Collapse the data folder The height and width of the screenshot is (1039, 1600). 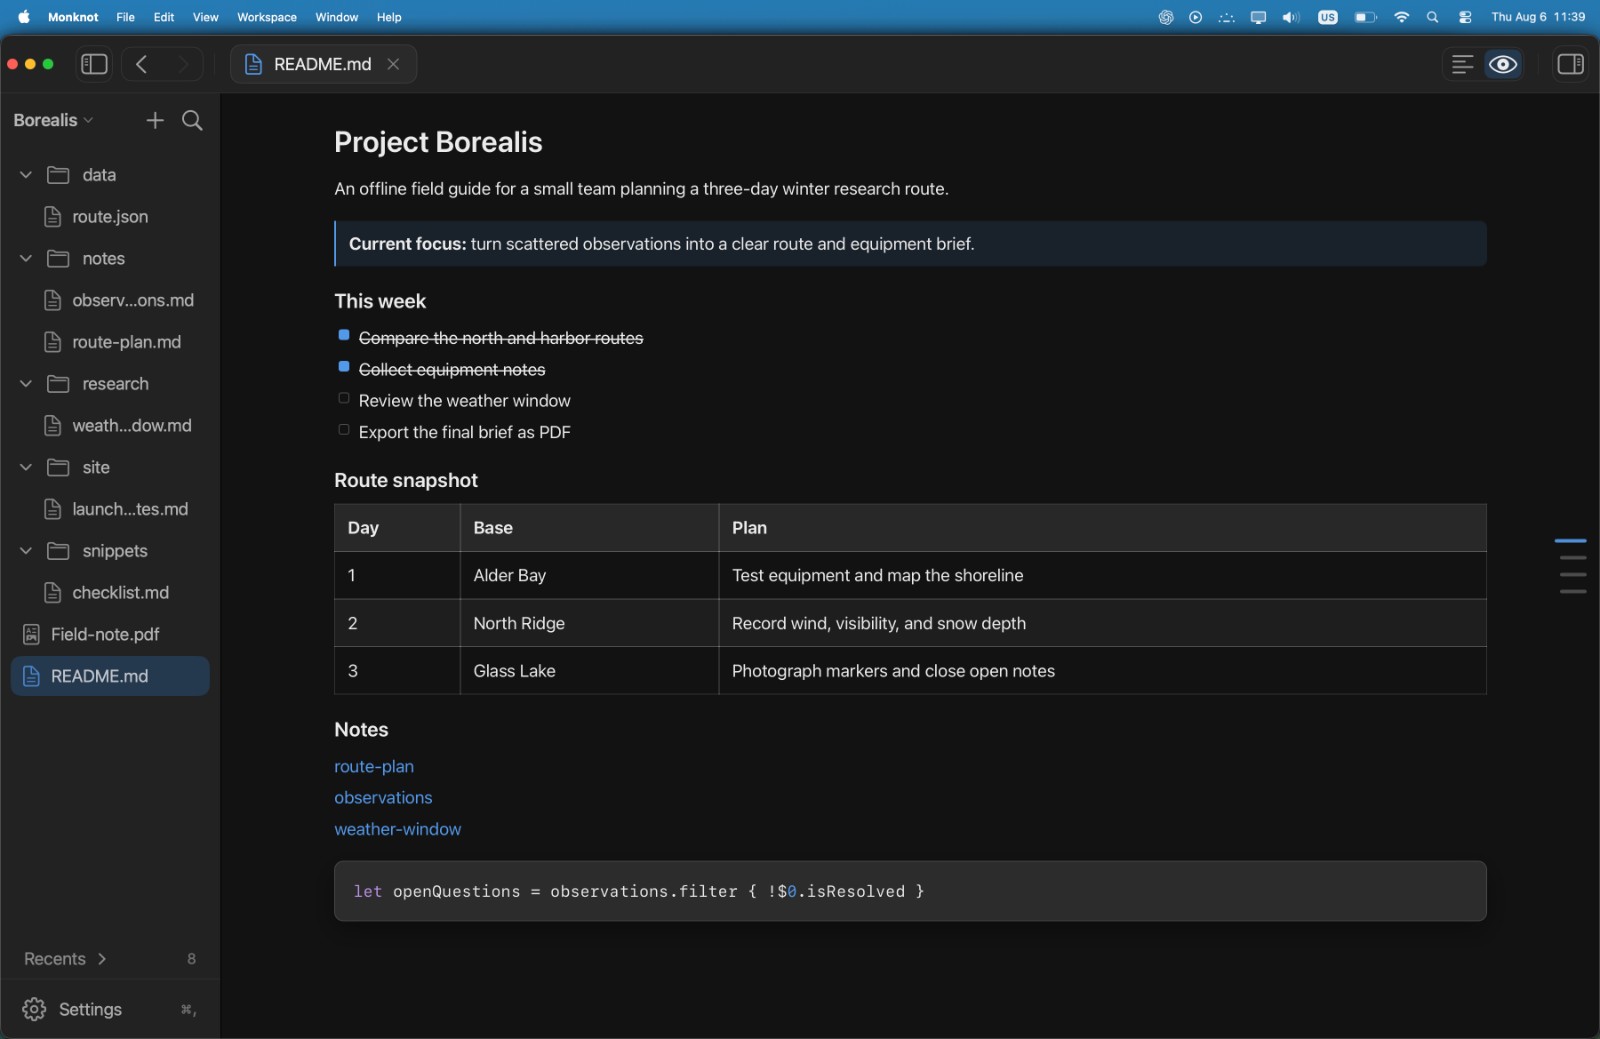point(26,174)
